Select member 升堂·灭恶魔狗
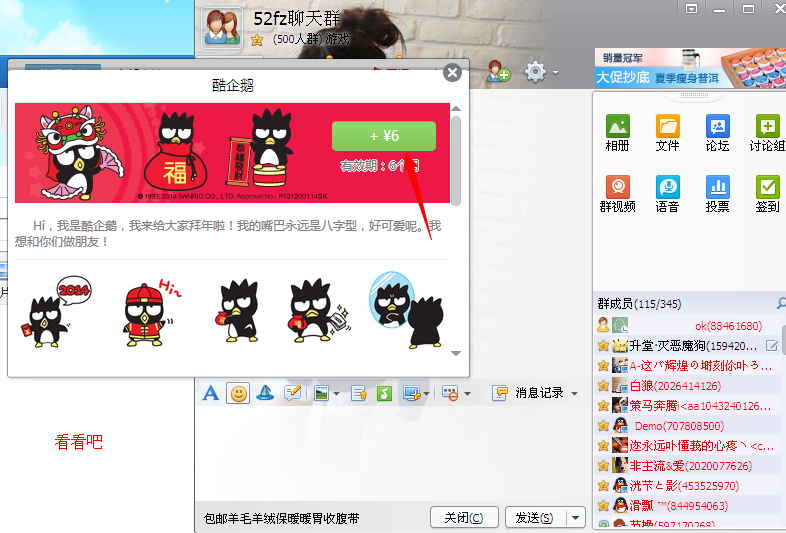The height and width of the screenshot is (533, 786). (687, 345)
